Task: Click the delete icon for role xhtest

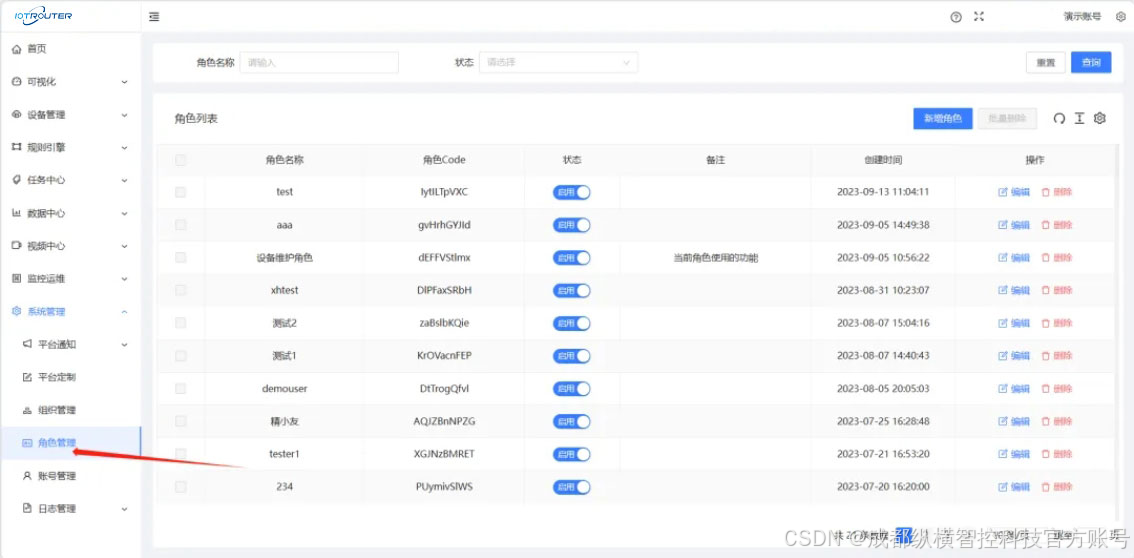Action: click(1045, 290)
